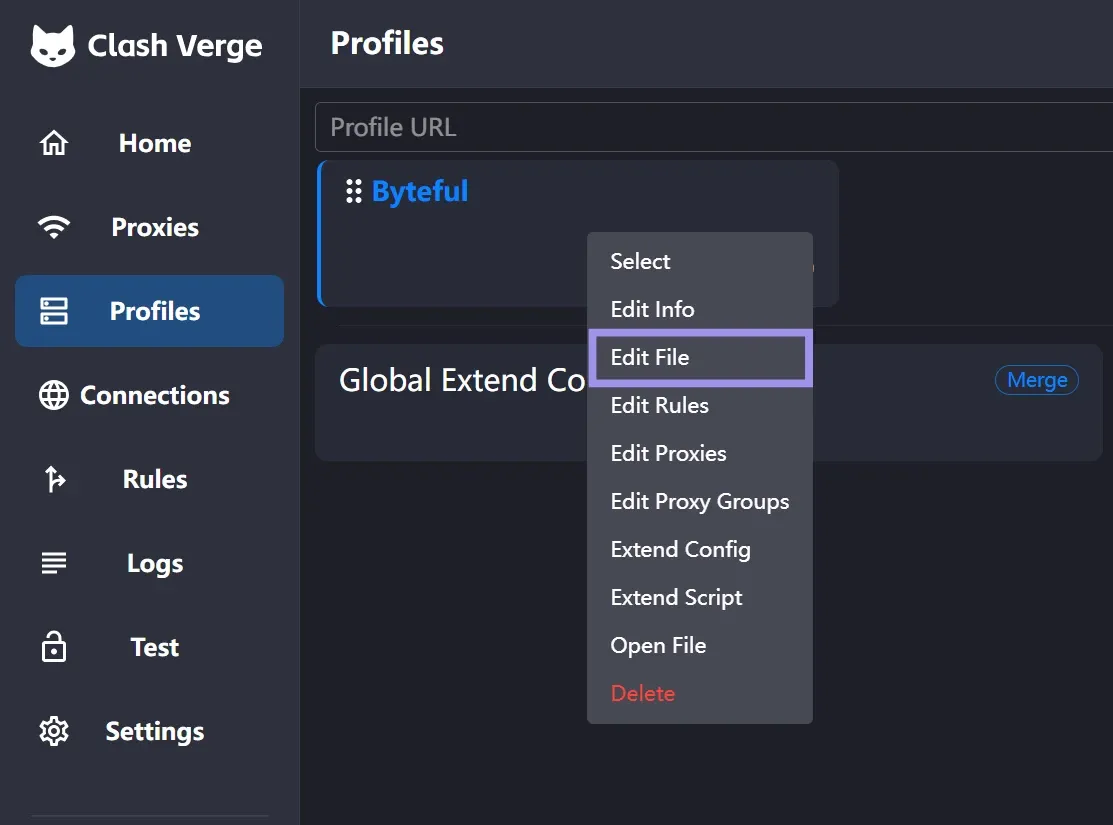
Task: Open the Settings page
Action: point(155,732)
